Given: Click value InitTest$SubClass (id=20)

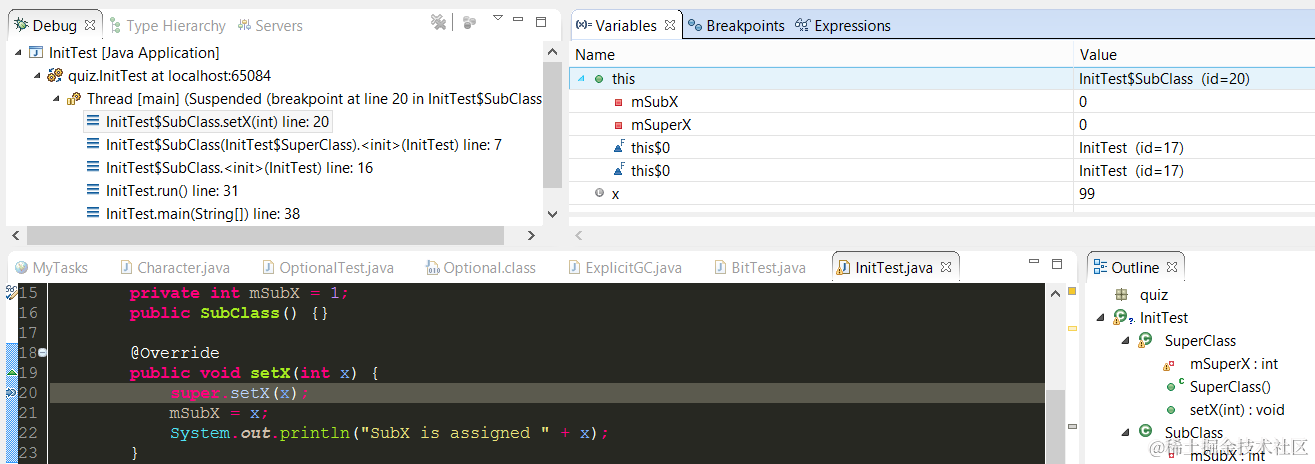Looking at the screenshot, I should [x=1164, y=79].
